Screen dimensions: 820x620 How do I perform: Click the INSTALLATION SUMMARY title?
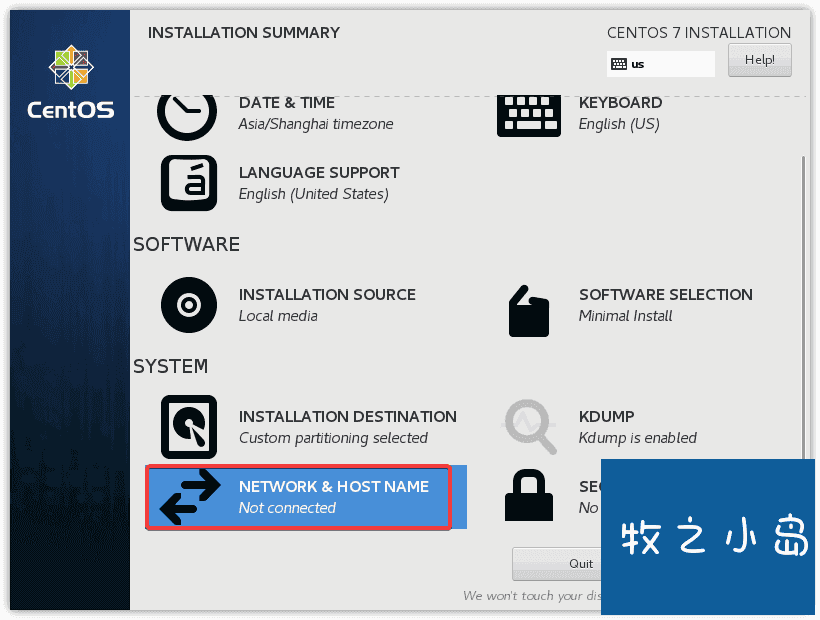244,32
